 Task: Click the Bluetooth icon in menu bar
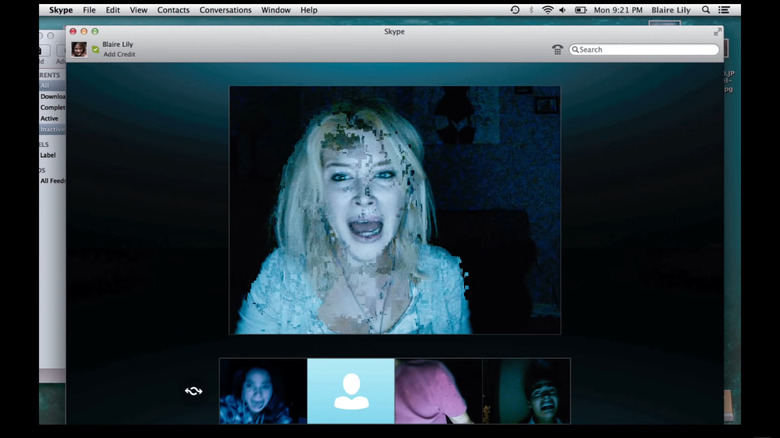pyautogui.click(x=531, y=10)
